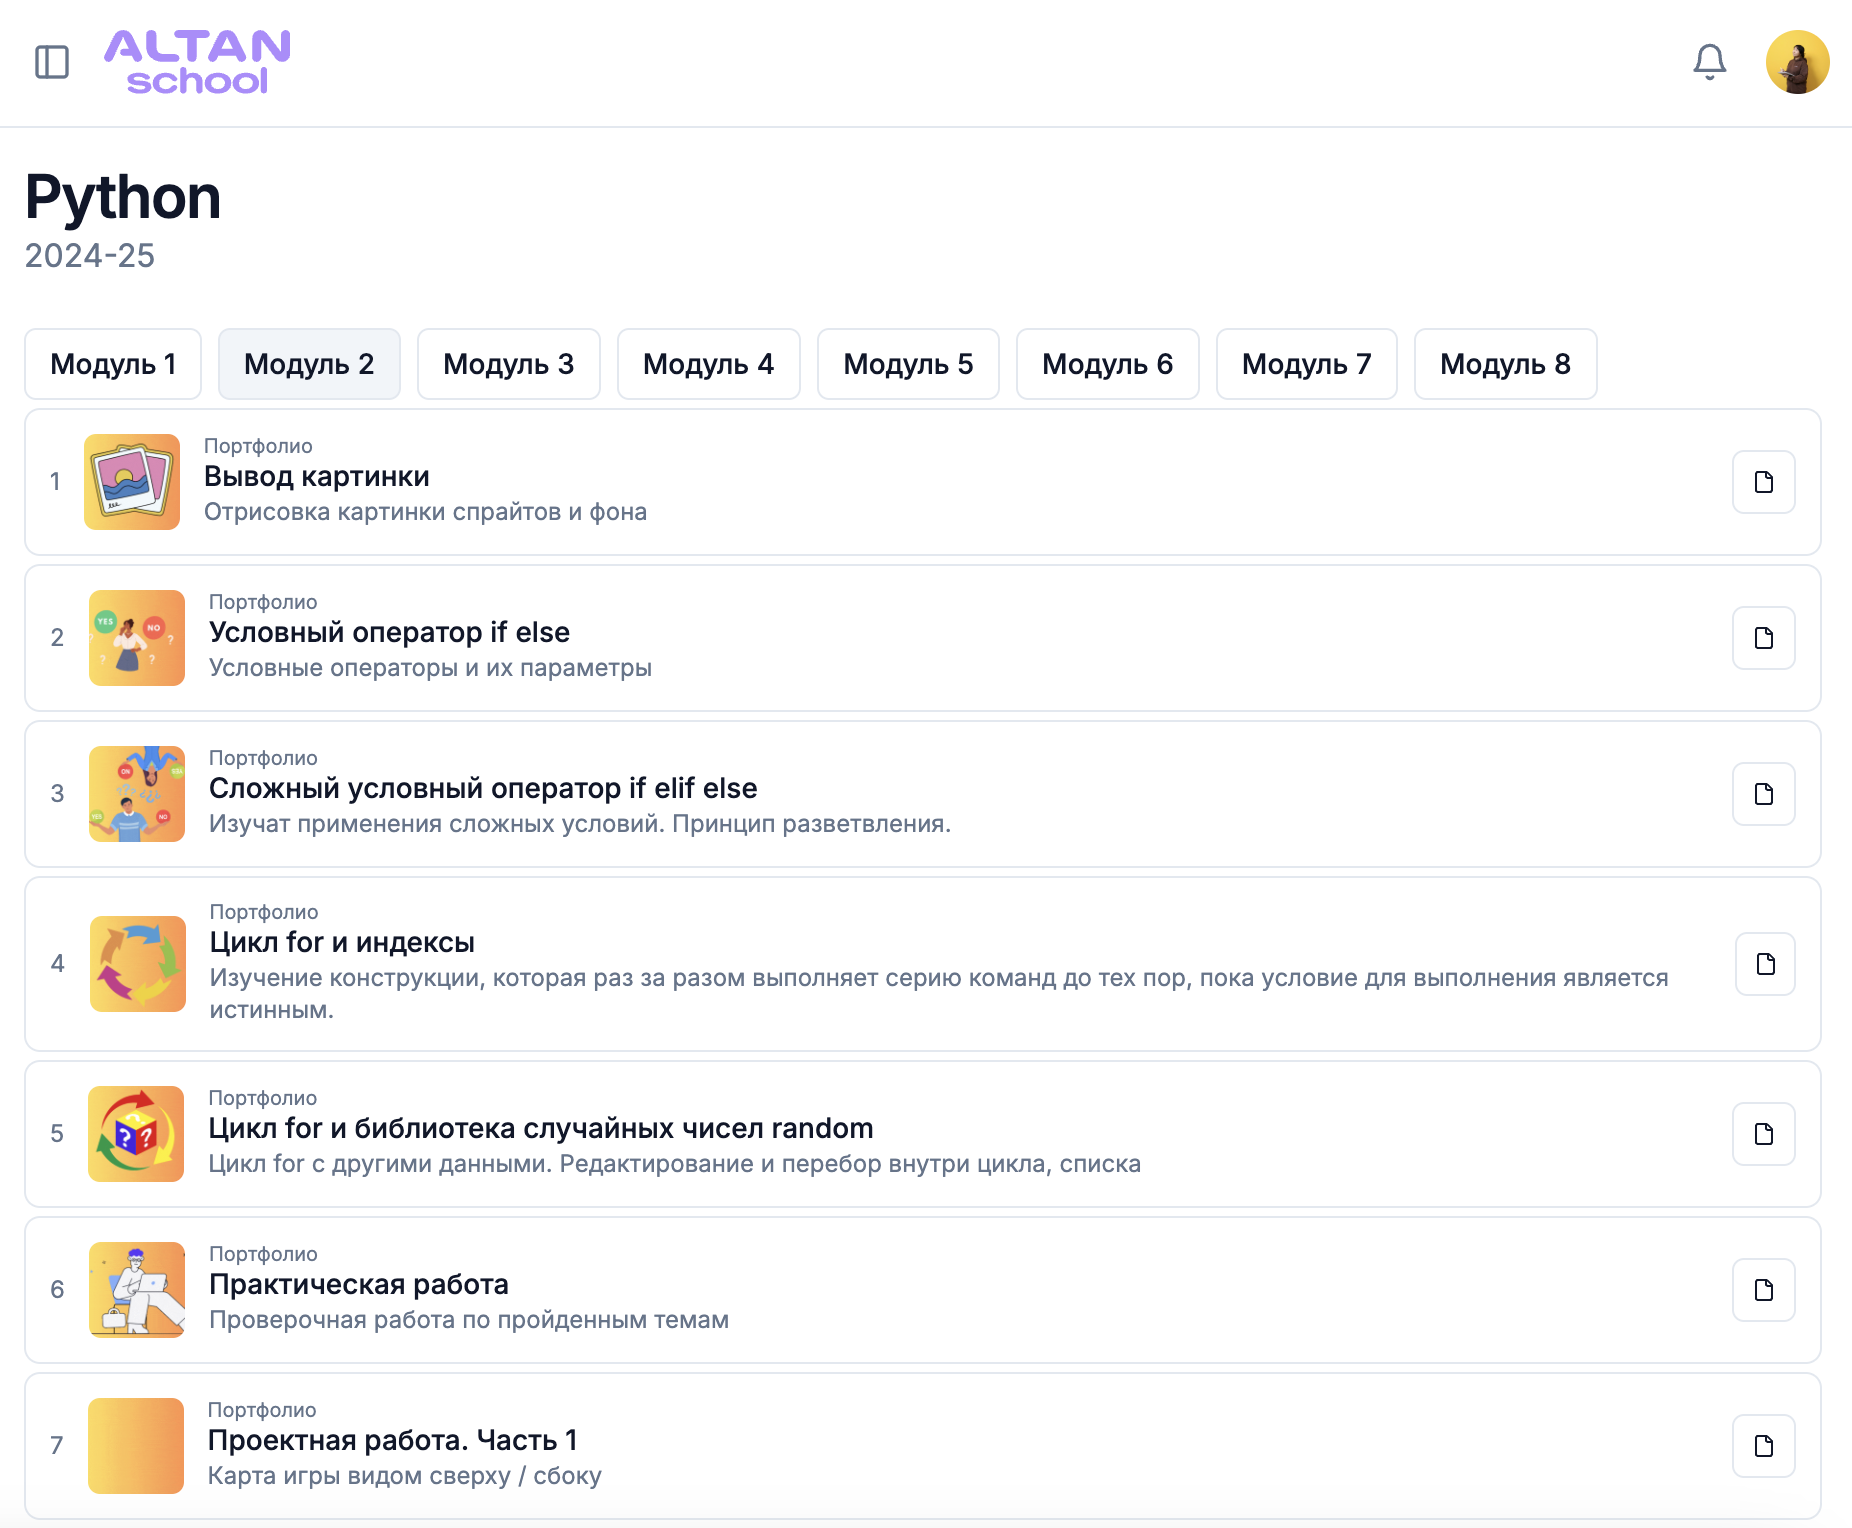Open the document icon for lesson 5 about random
1852x1528 pixels.
(x=1764, y=1134)
